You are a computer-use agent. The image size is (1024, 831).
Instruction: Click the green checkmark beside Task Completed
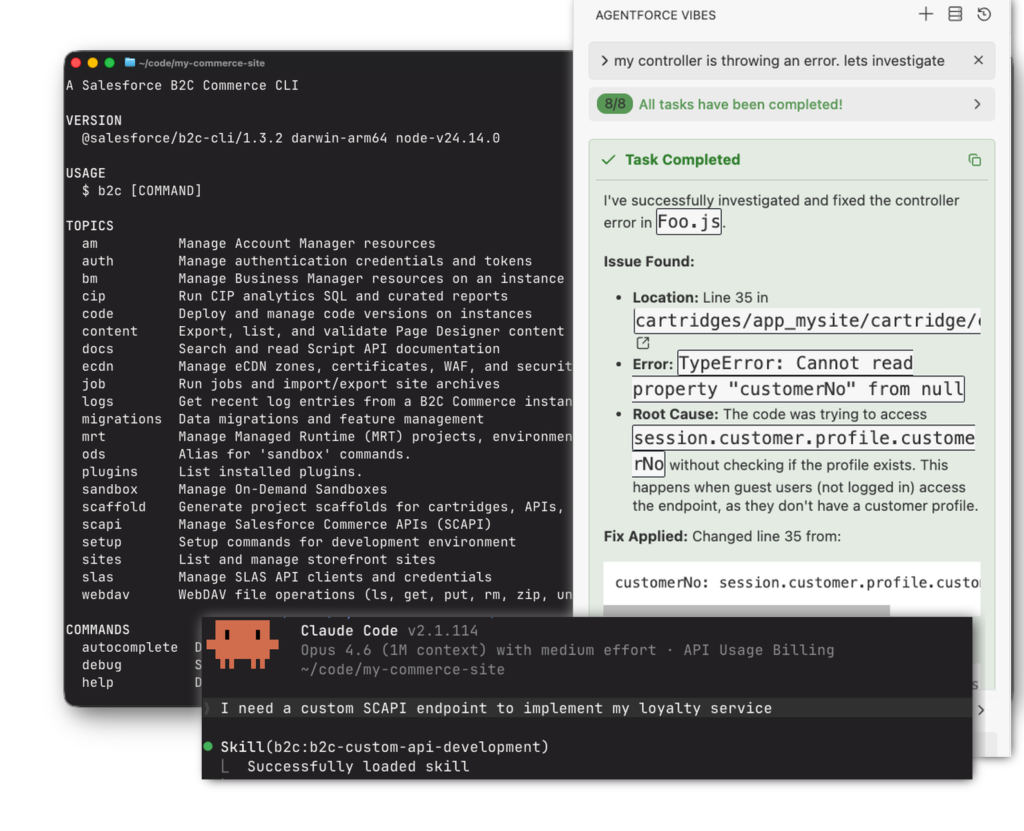pyautogui.click(x=608, y=160)
